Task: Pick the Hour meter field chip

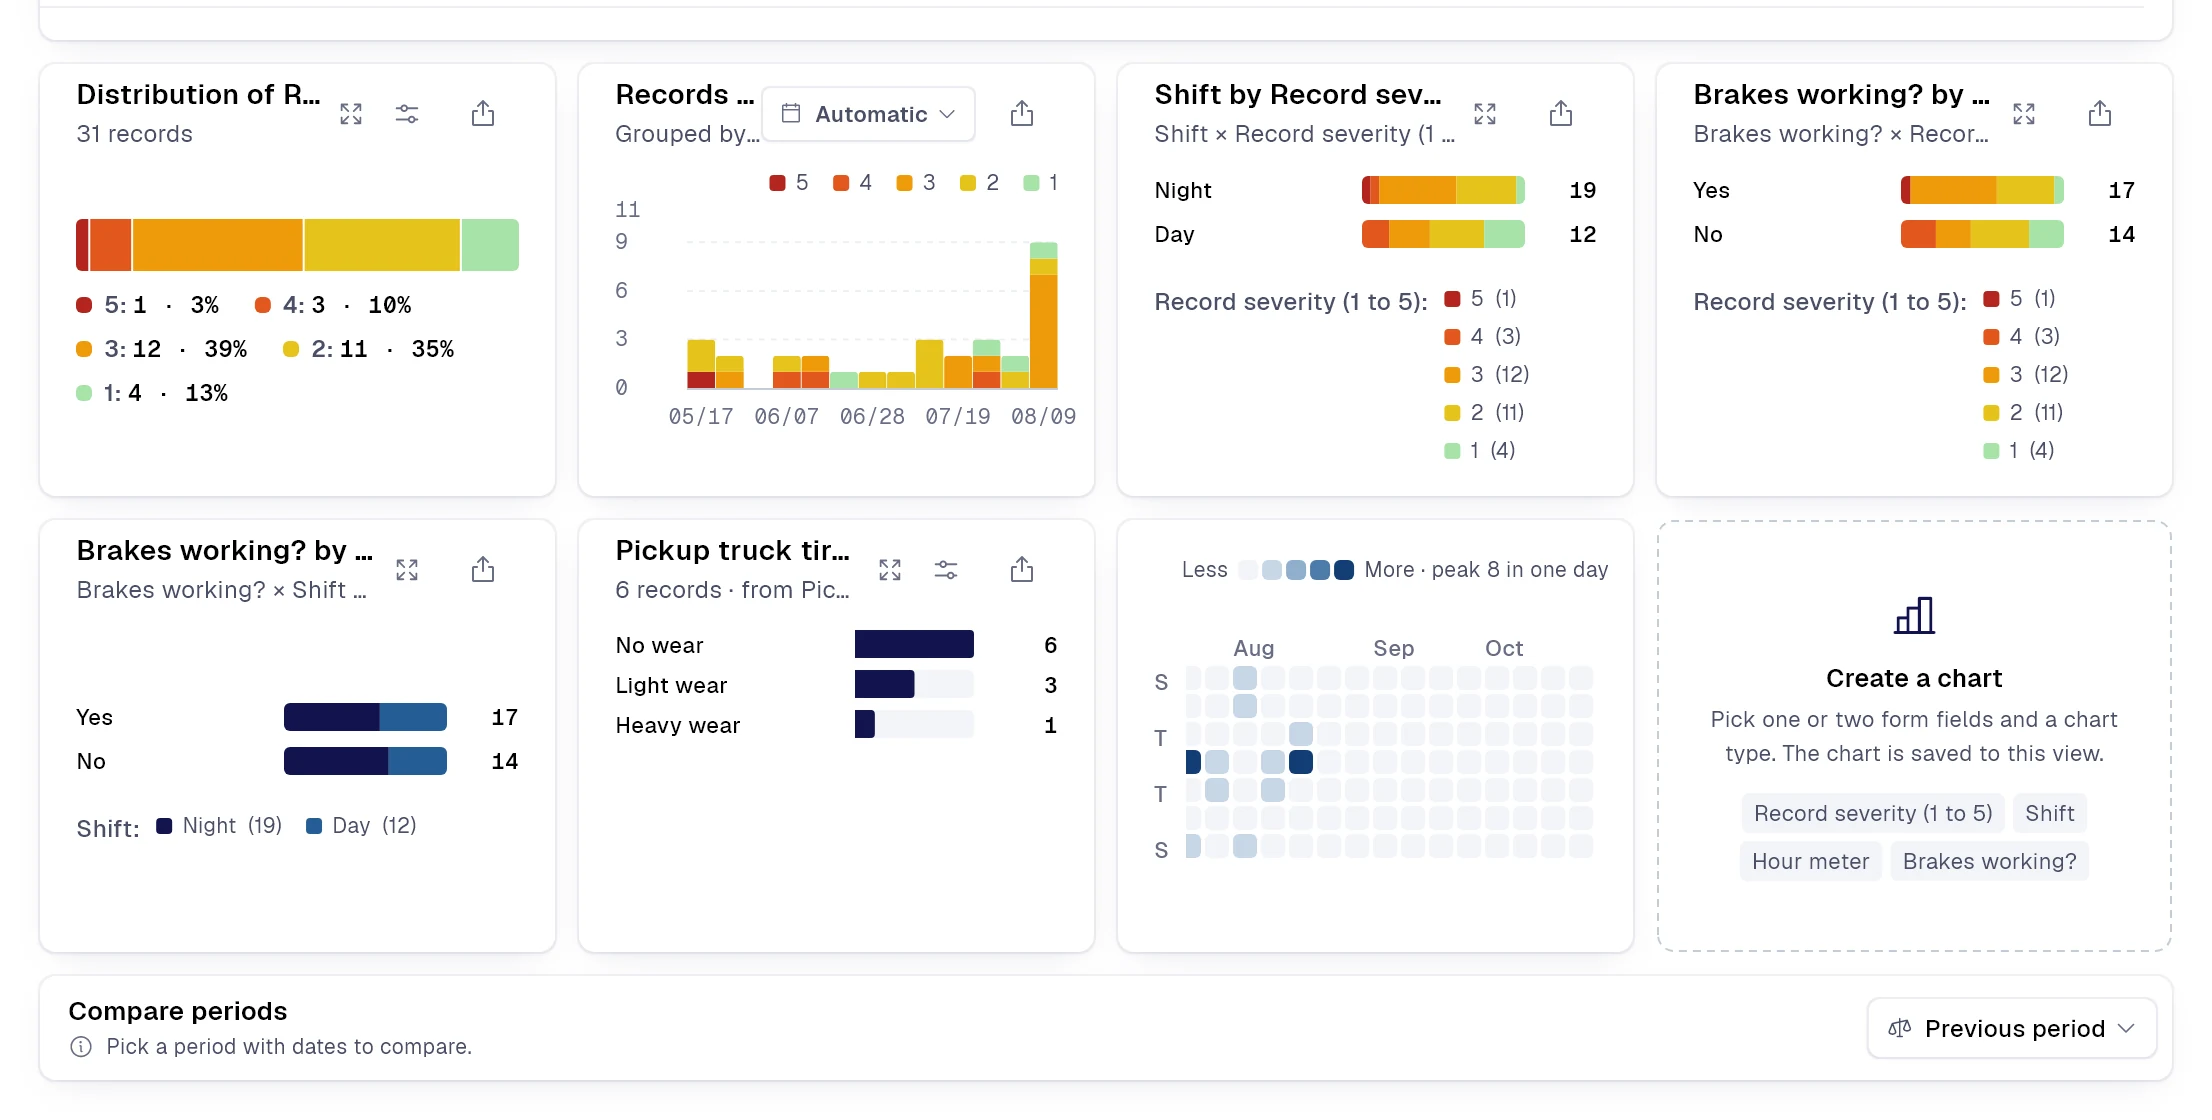Action: 1810,862
